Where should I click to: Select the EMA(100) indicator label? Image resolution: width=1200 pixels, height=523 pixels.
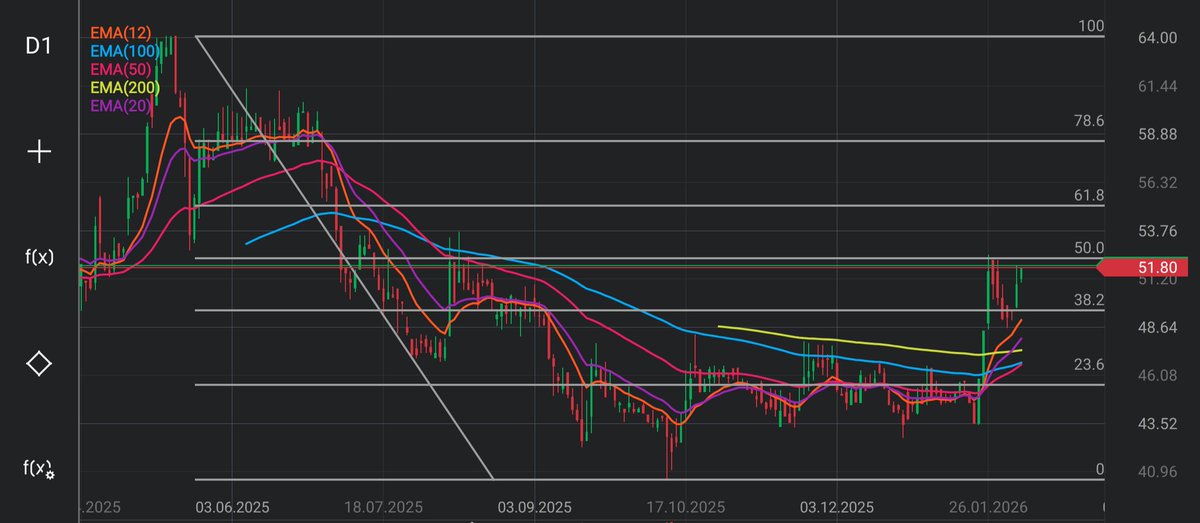[x=125, y=51]
